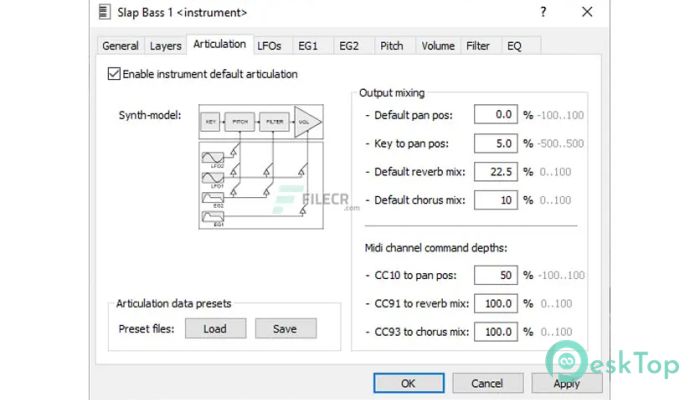Click the Preset files label

[x=146, y=329]
